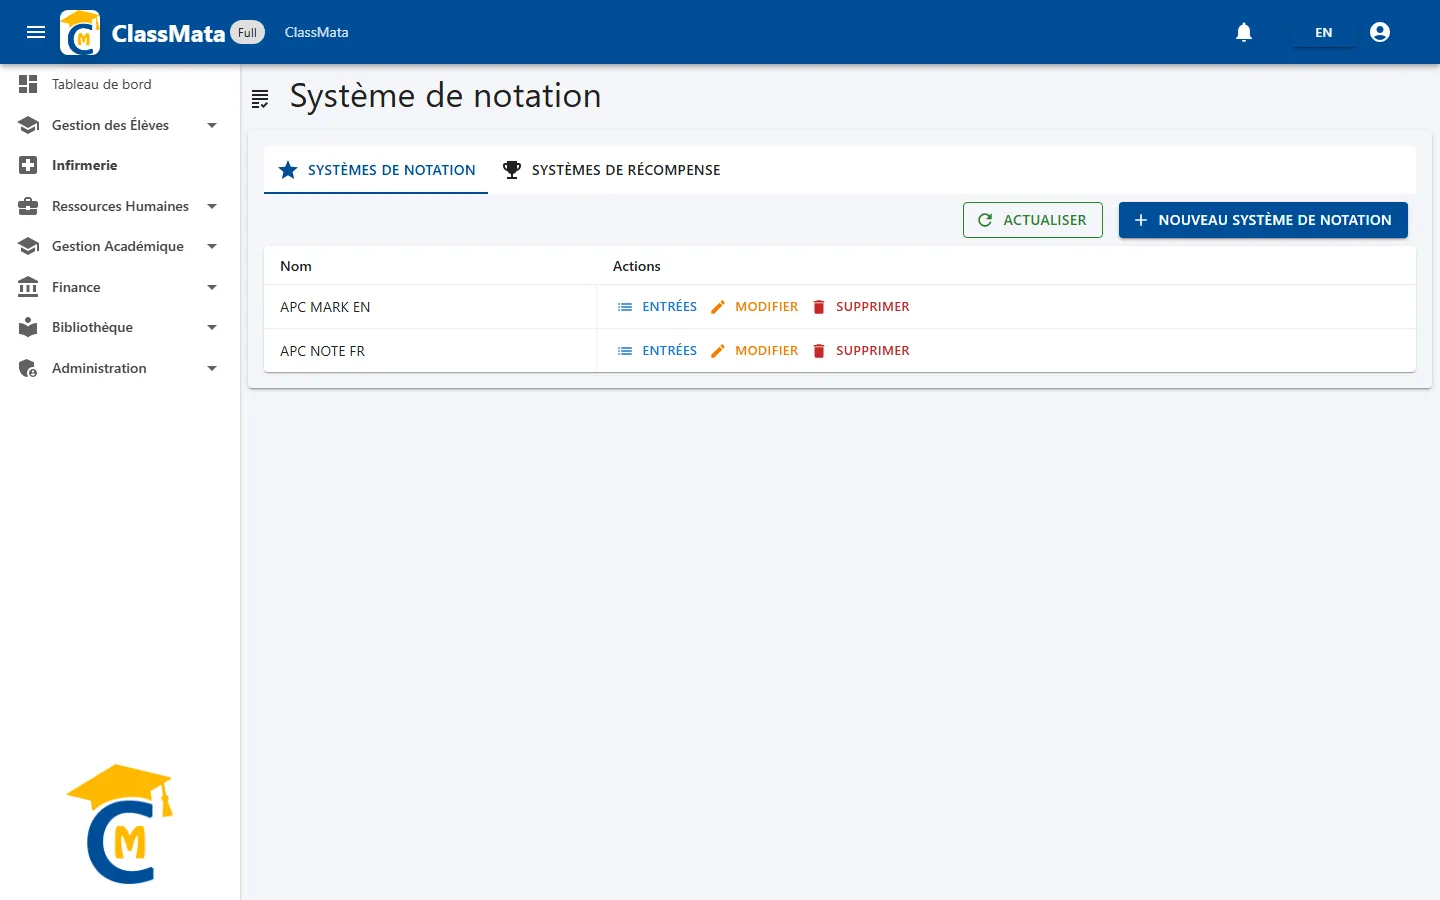This screenshot has height=900, width=1440.
Task: Expand the Gestion Académique arrow
Action: 212,246
